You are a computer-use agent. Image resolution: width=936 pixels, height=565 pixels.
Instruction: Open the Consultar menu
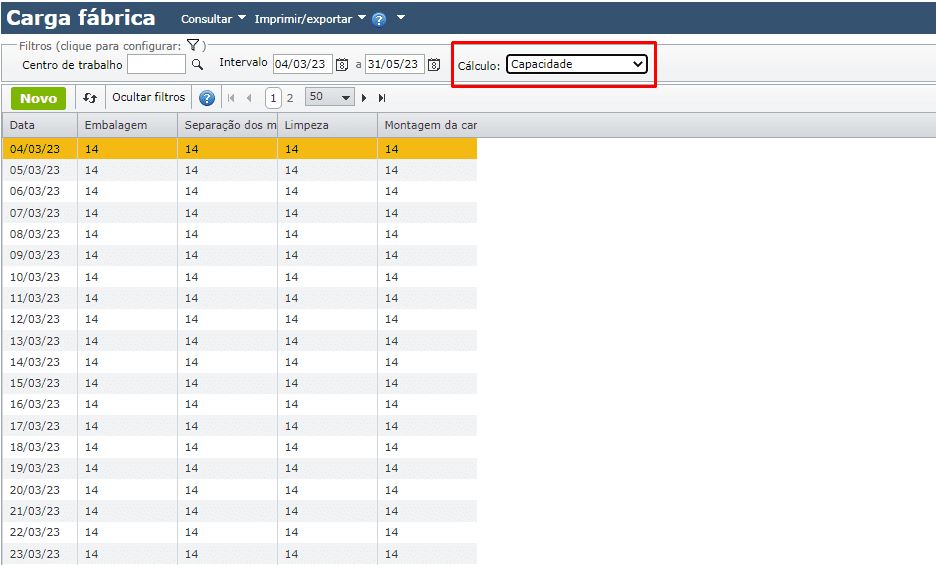212,19
